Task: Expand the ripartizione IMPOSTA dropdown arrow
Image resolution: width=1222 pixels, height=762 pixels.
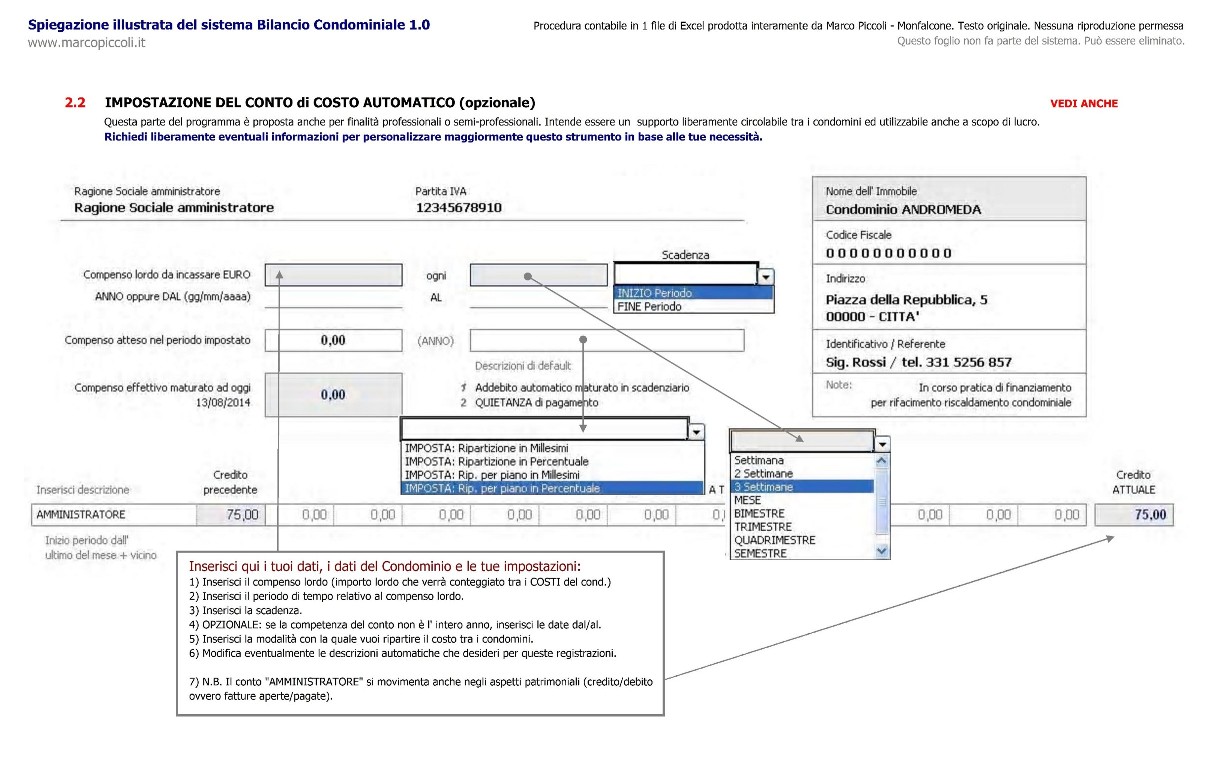Action: point(696,430)
